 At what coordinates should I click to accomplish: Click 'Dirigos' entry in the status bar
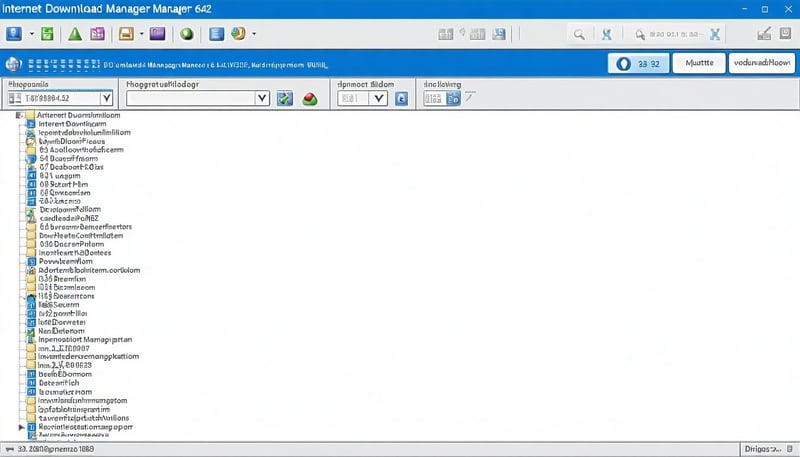pos(763,449)
